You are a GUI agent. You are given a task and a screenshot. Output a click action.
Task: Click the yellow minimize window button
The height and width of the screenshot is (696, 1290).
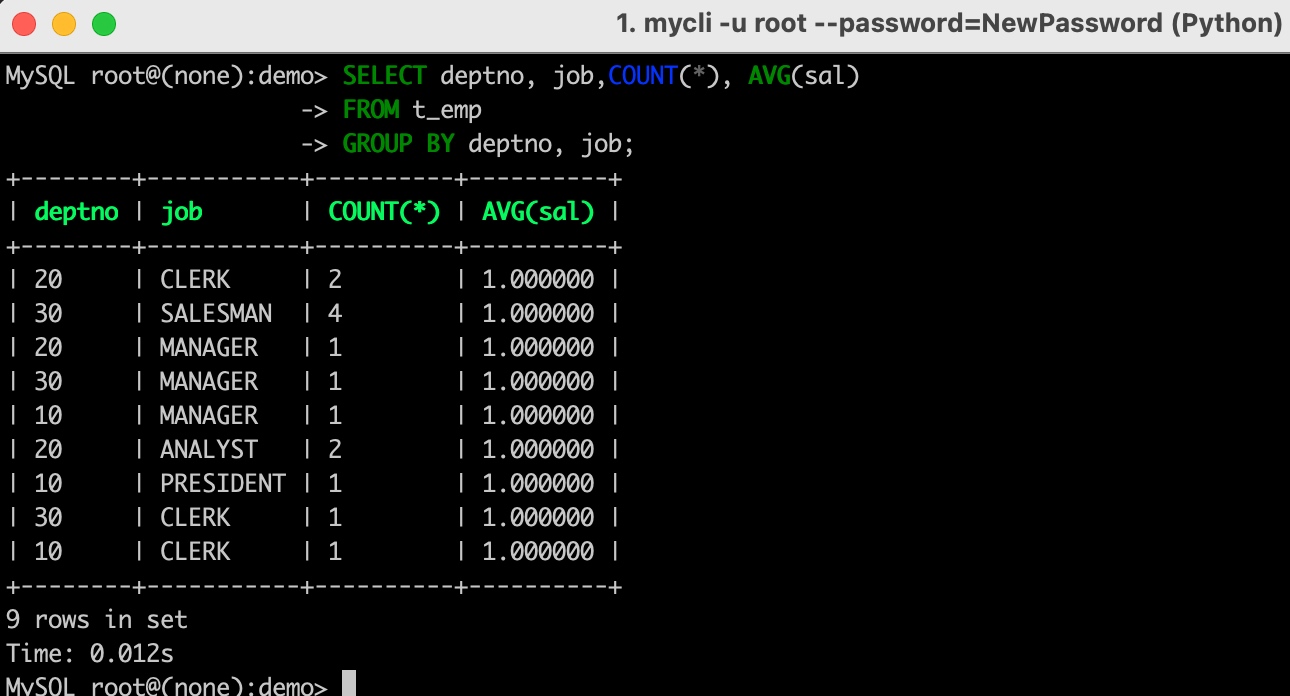click(x=64, y=23)
